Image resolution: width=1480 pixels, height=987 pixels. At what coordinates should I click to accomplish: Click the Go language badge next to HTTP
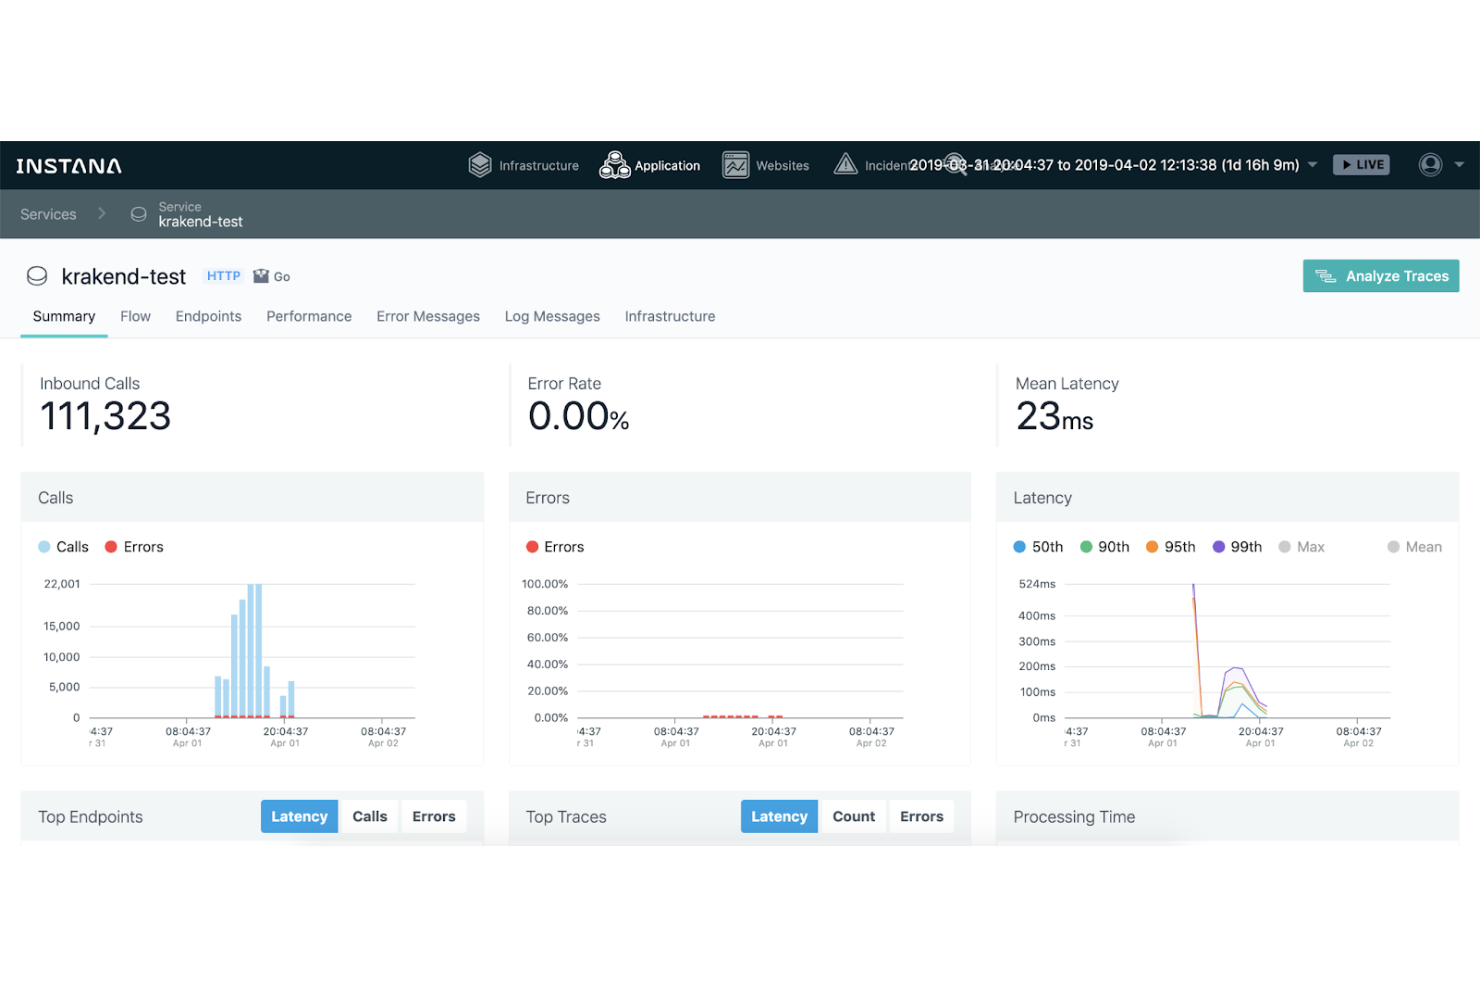(x=271, y=276)
